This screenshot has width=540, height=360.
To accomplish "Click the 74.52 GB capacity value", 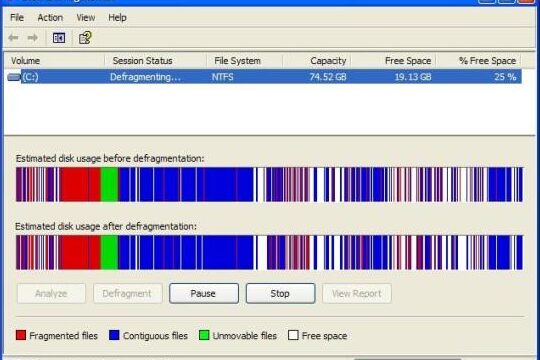I will coord(328,77).
